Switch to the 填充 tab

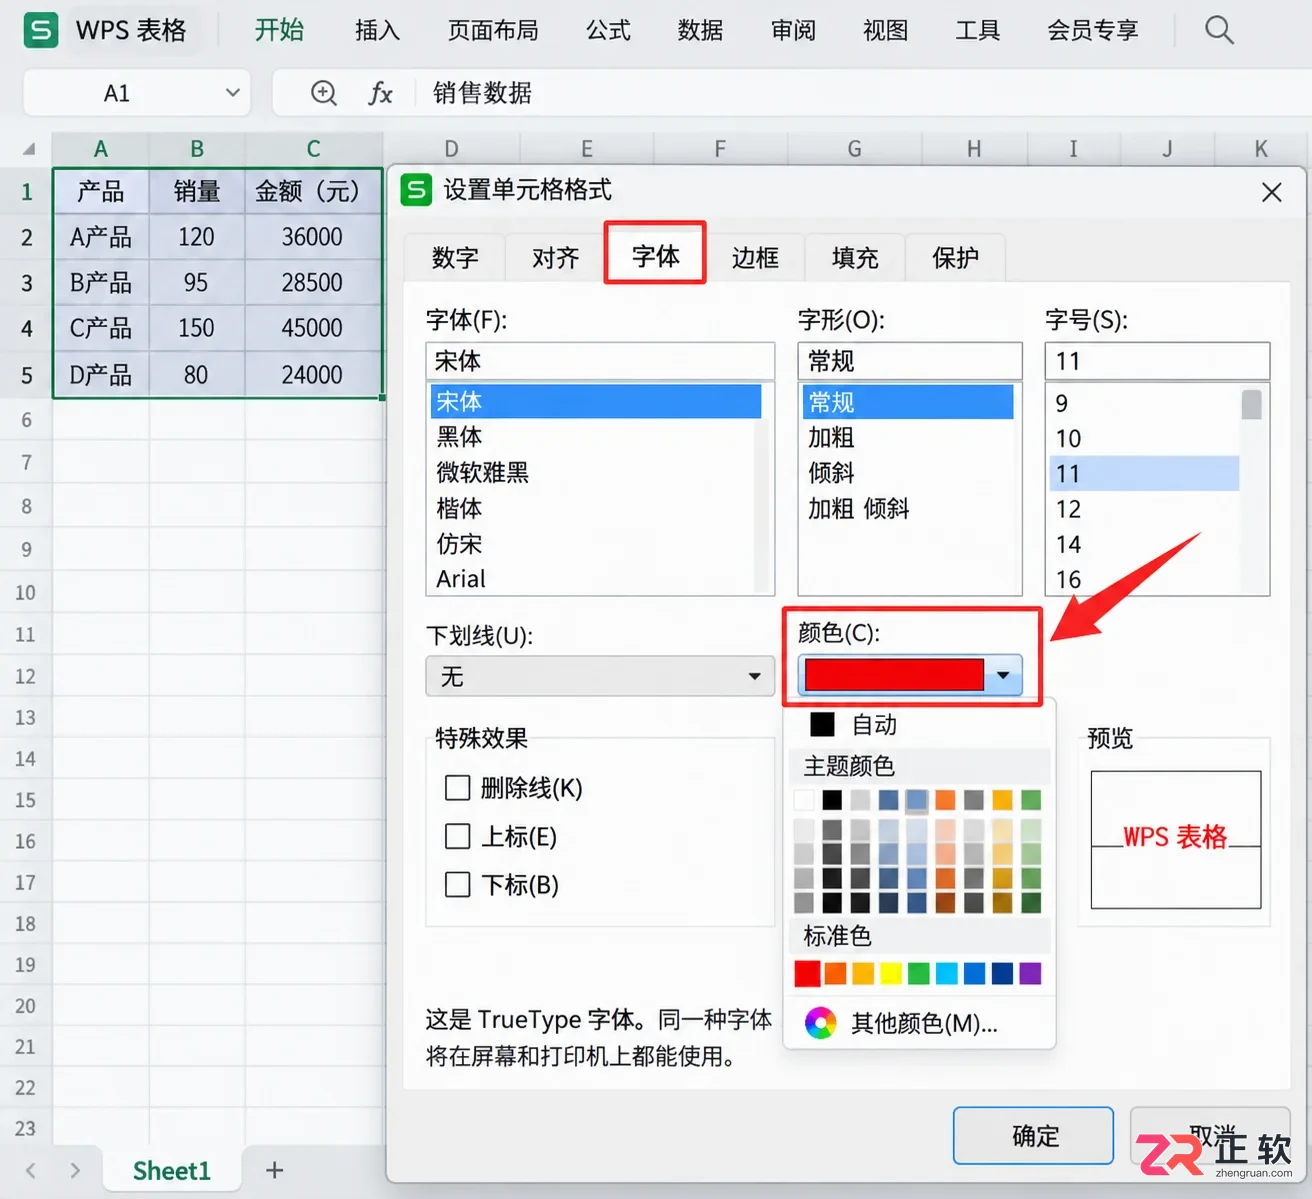tap(855, 258)
